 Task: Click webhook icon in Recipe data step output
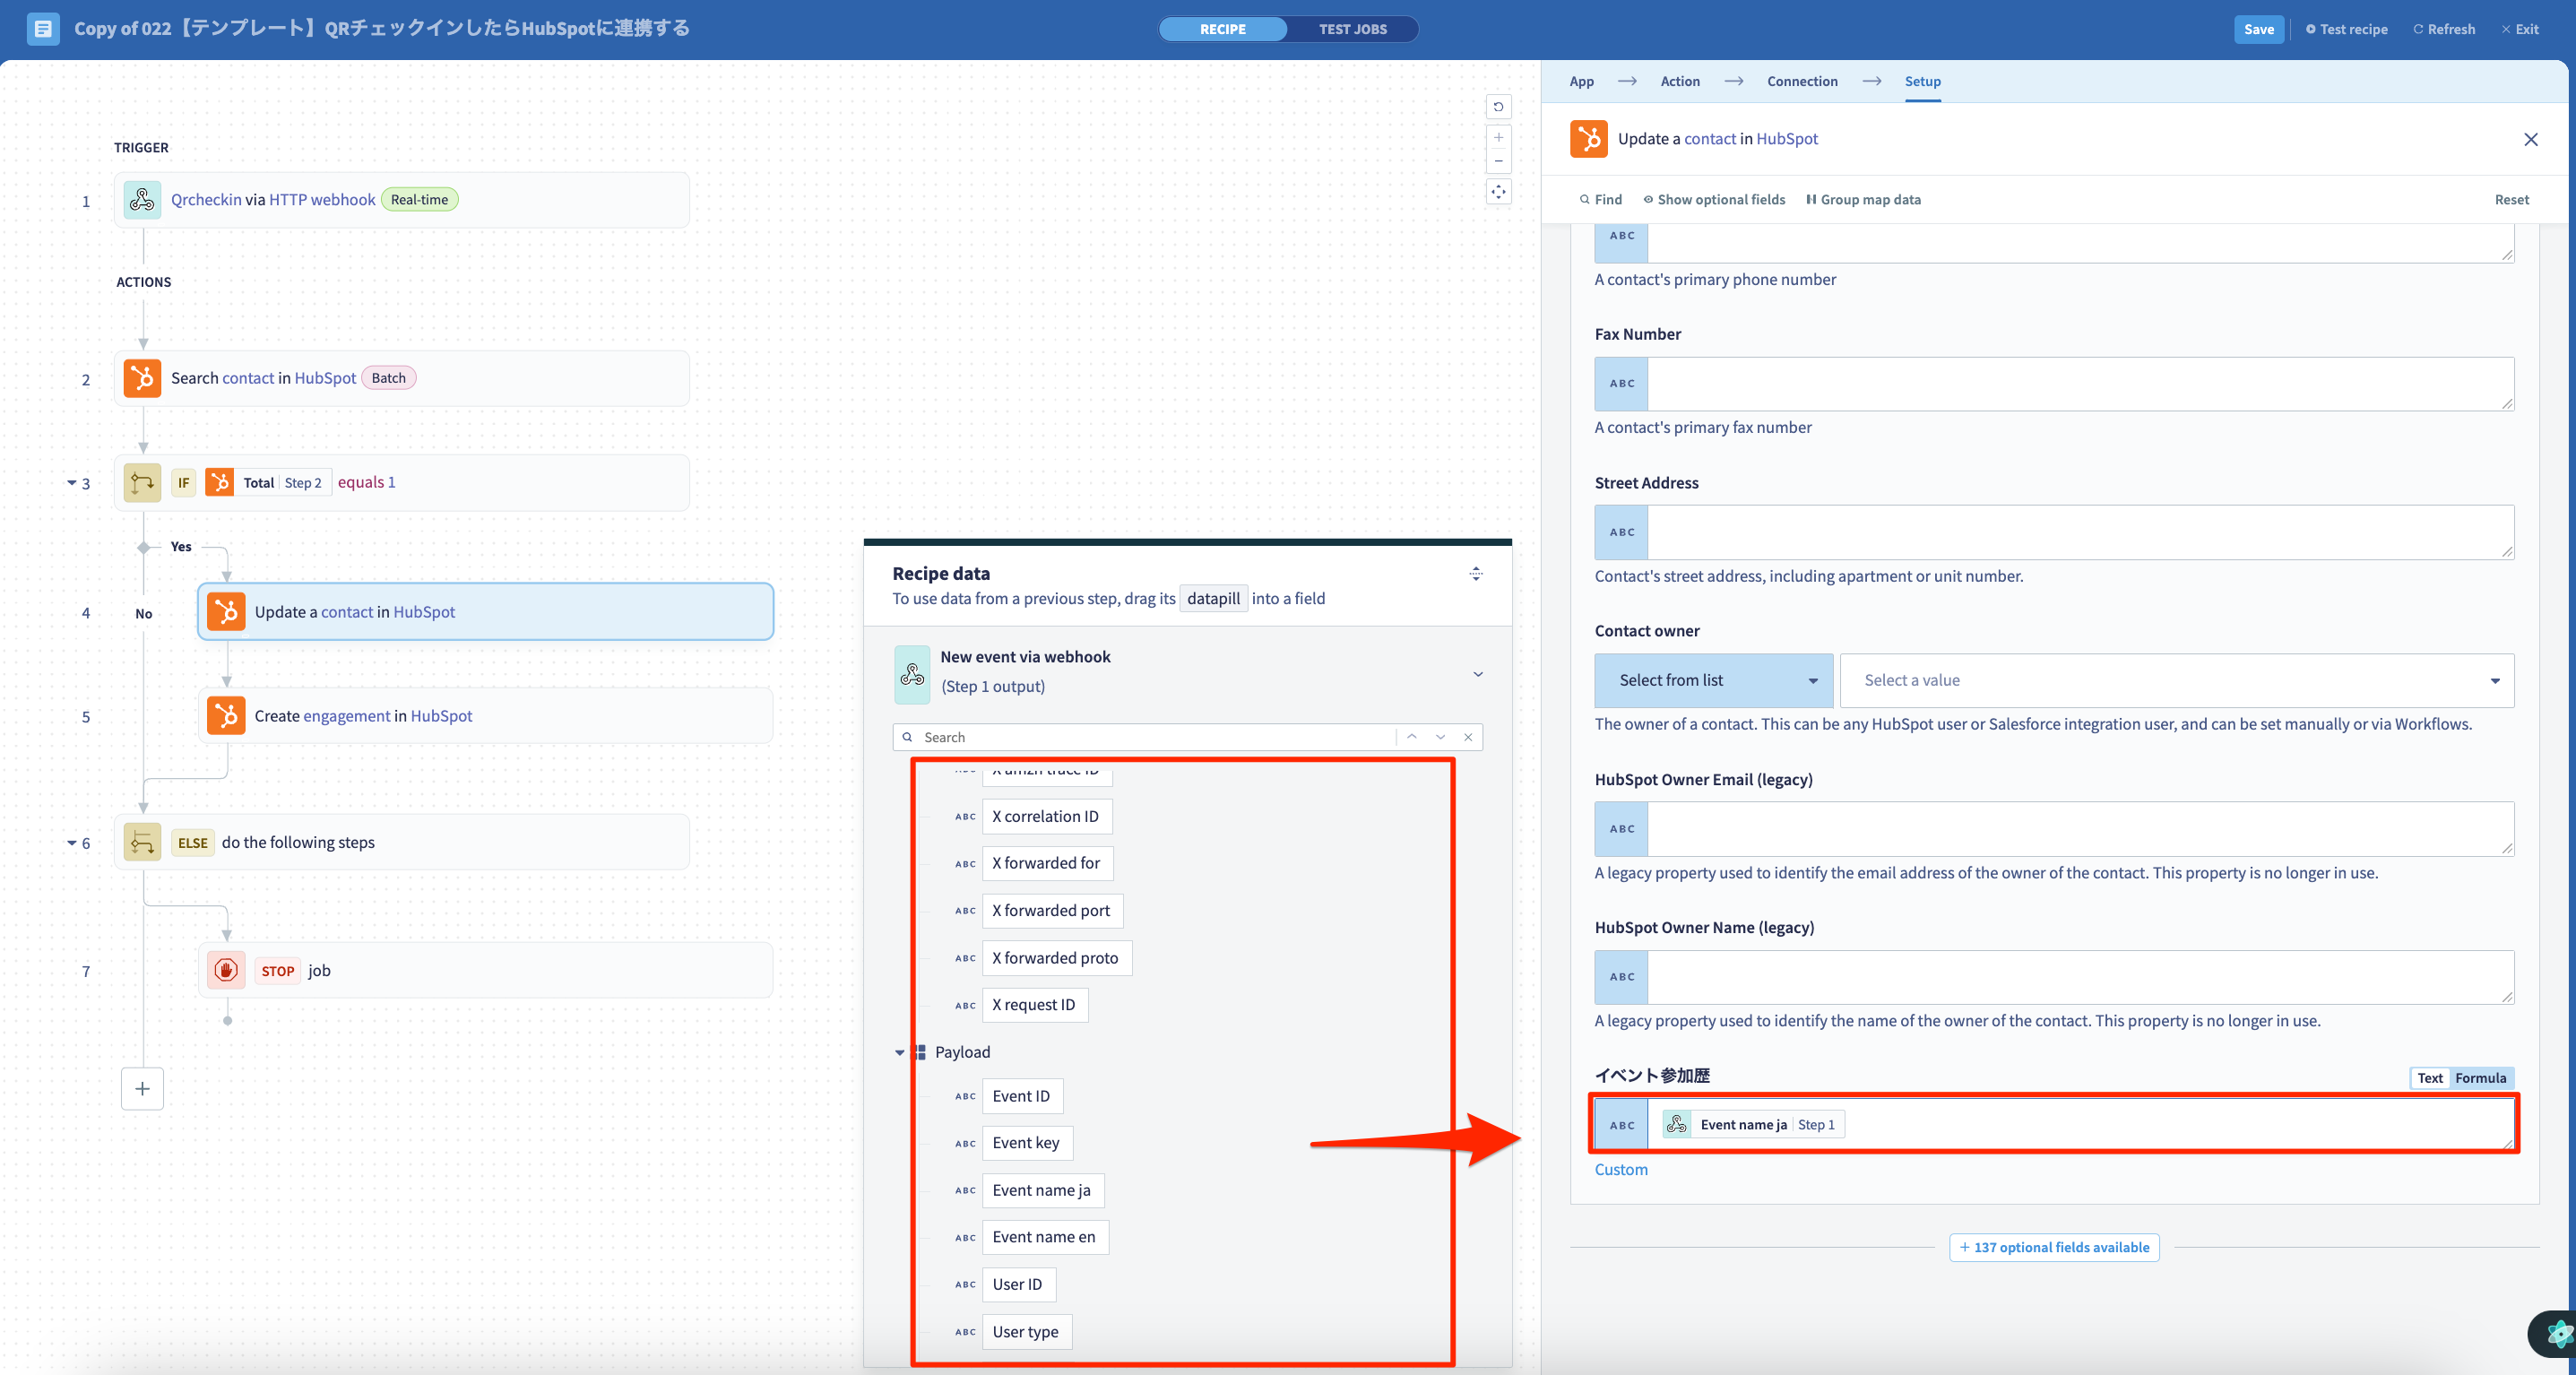(912, 675)
